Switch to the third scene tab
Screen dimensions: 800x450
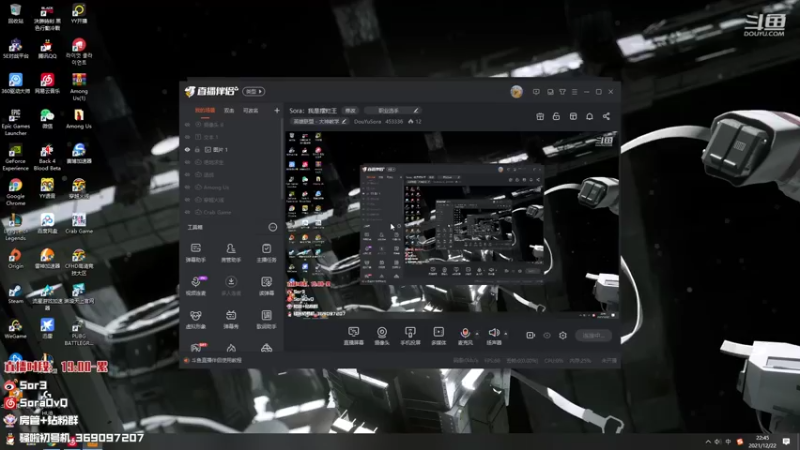tap(251, 110)
